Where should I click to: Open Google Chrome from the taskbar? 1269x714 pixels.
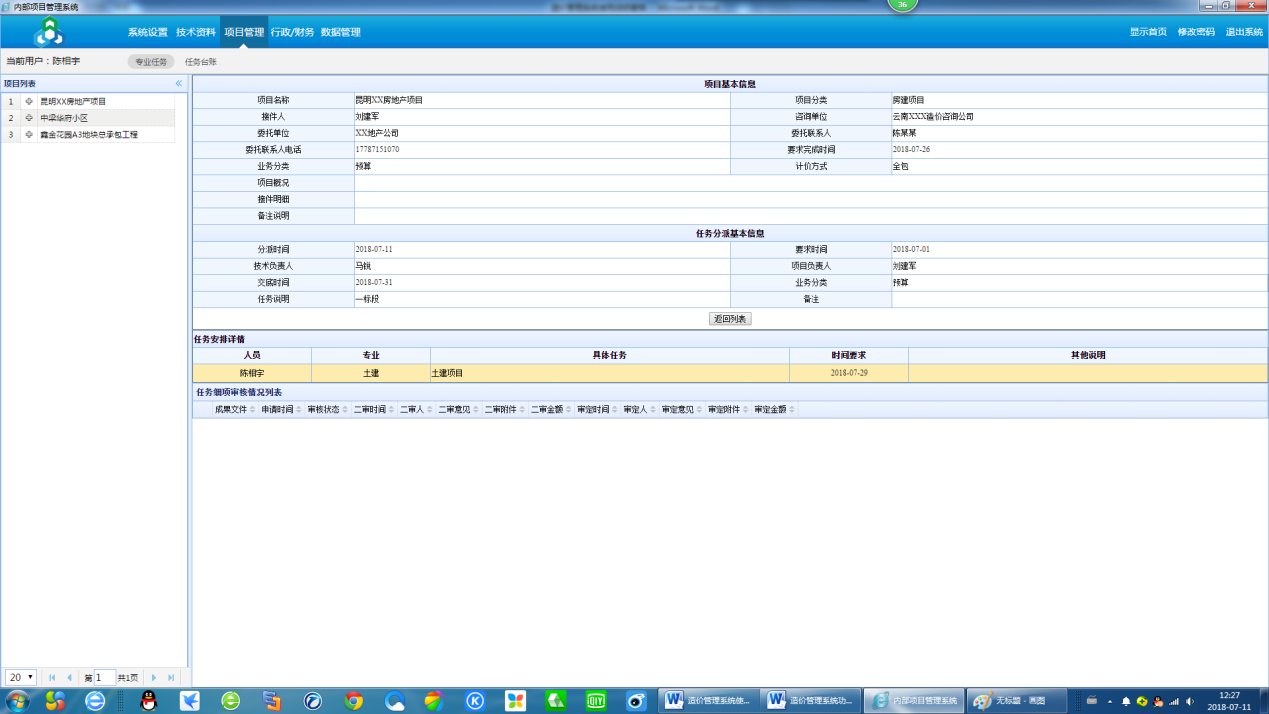point(353,701)
